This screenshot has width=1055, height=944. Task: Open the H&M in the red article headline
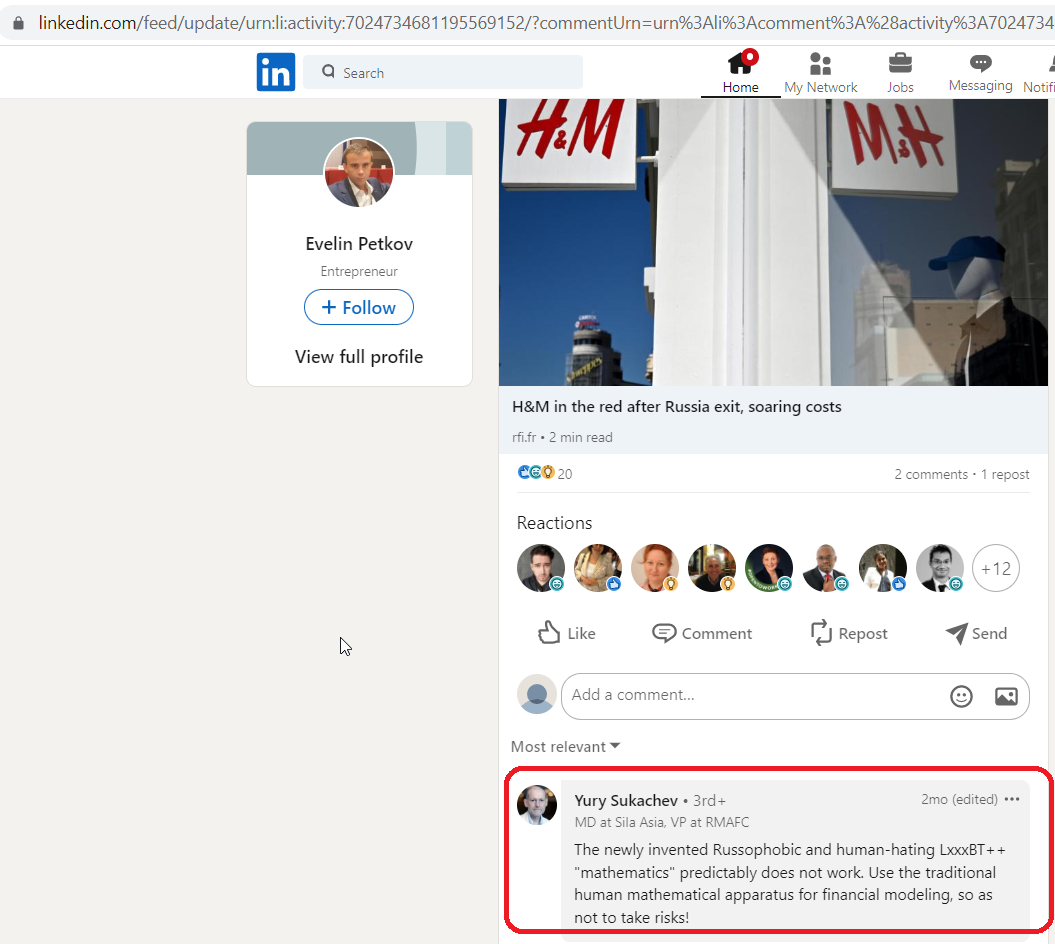676,406
